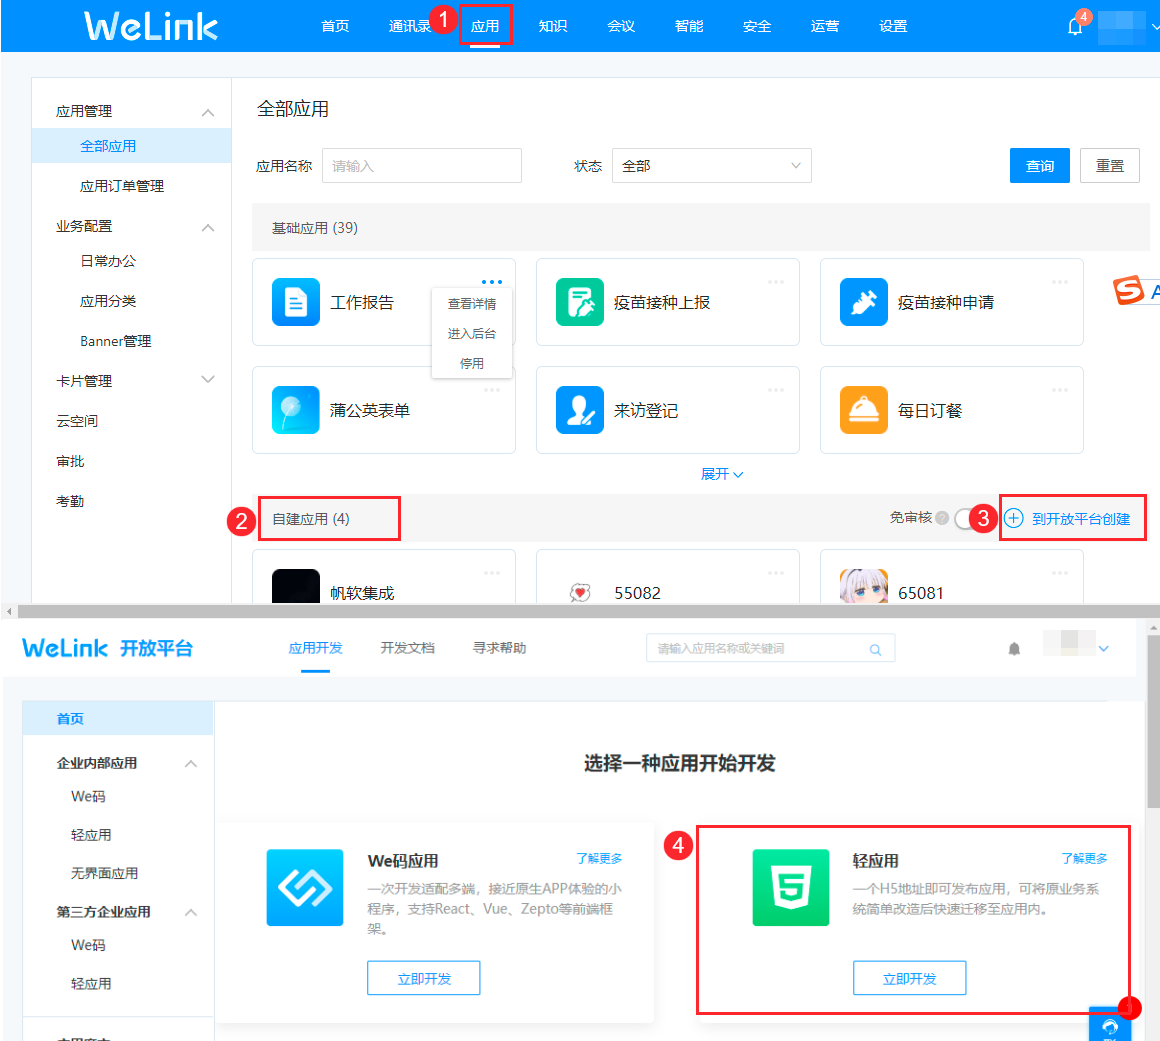Expand the 卡片管理 sidebar group
Image resolution: width=1160 pixels, height=1041 pixels.
click(x=208, y=380)
